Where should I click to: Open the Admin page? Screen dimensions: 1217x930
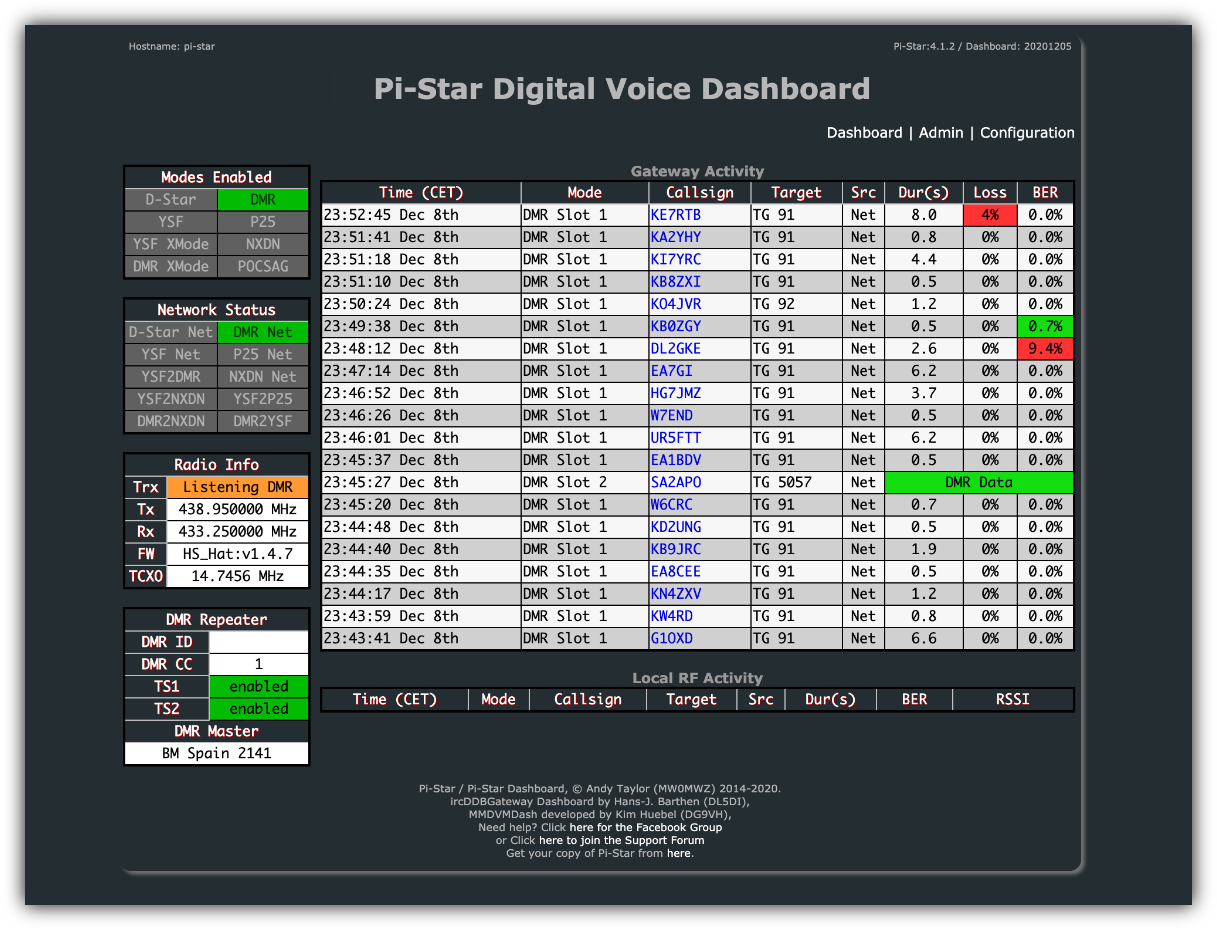941,132
